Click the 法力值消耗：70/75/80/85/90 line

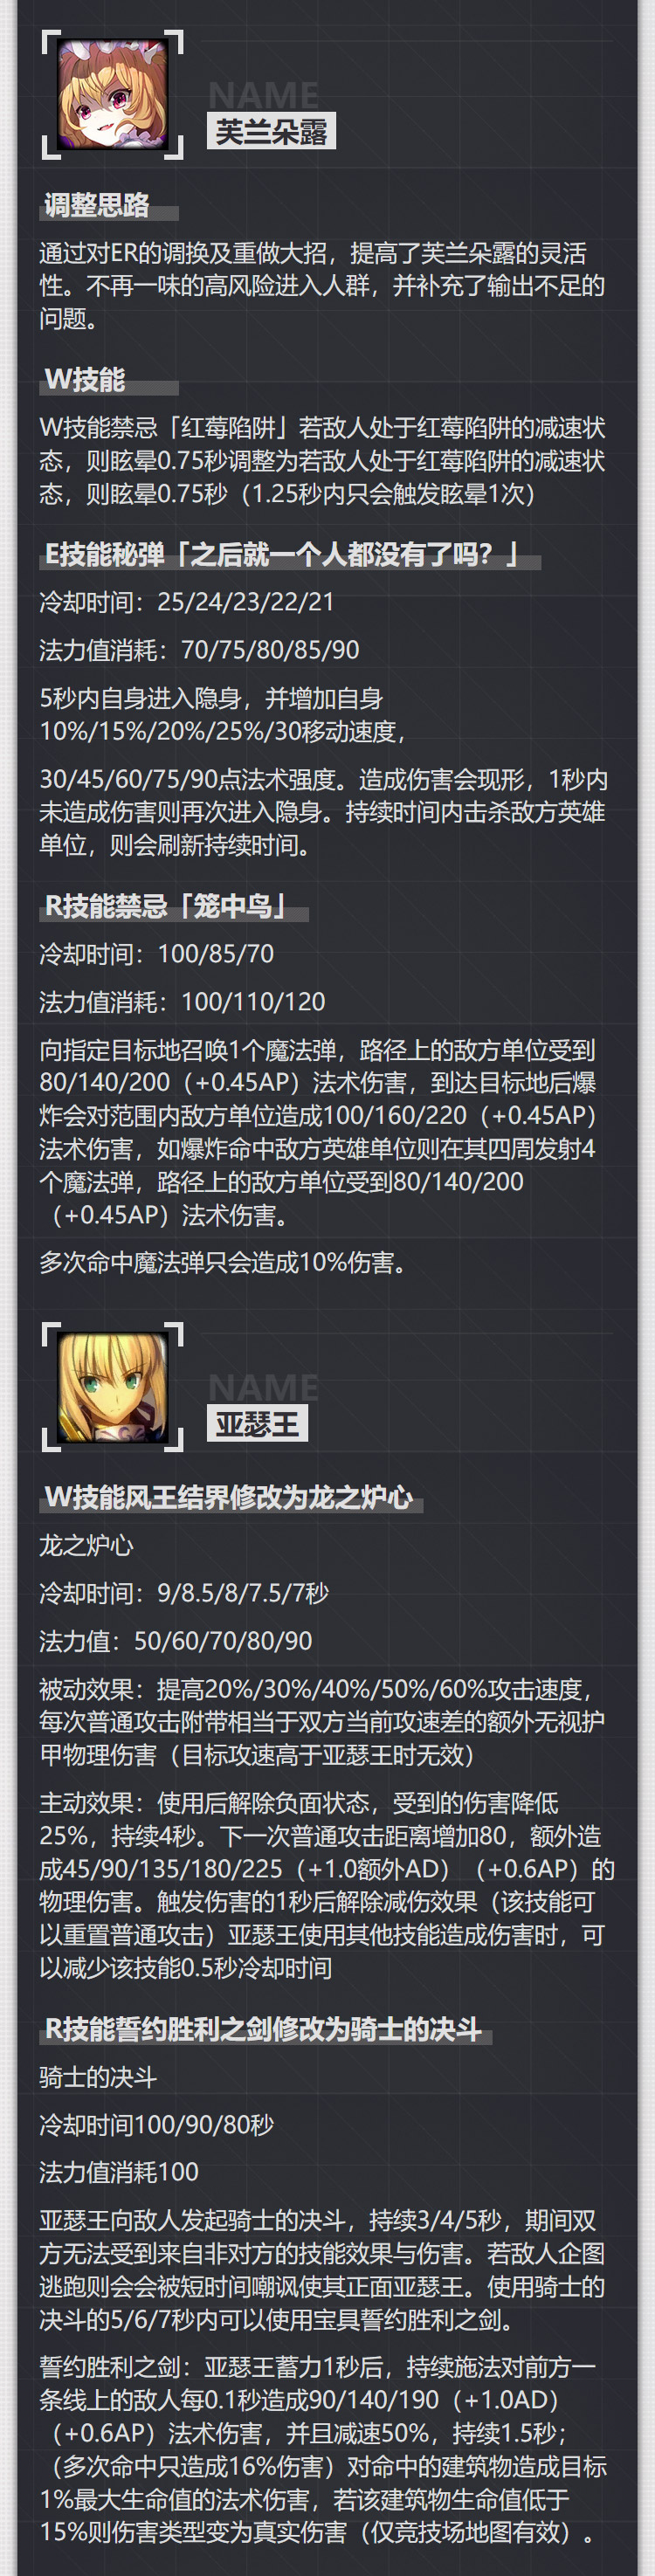(199, 650)
